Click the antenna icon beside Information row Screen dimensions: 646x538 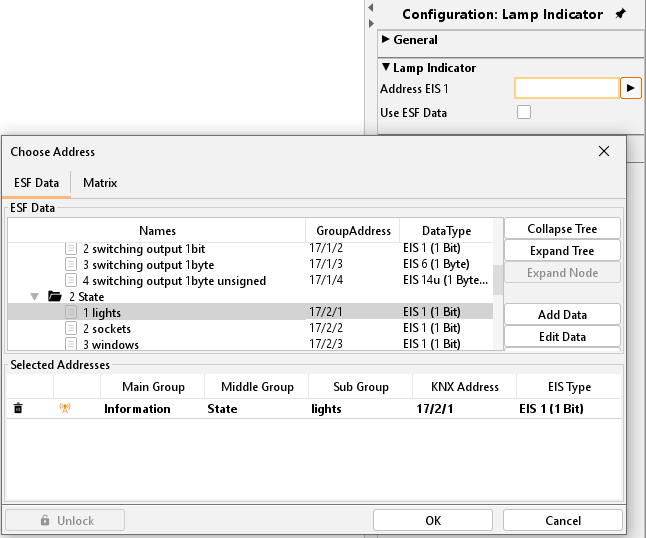point(66,408)
